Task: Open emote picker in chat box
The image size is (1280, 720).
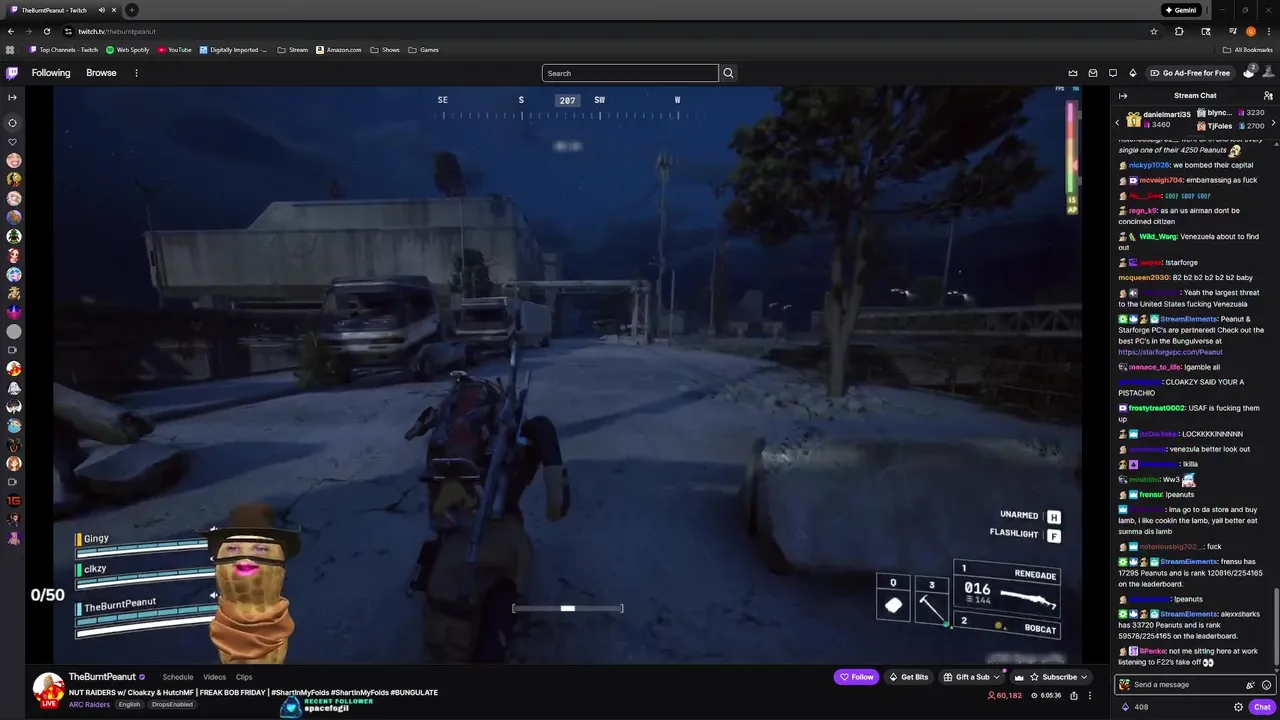Action: point(1266,685)
